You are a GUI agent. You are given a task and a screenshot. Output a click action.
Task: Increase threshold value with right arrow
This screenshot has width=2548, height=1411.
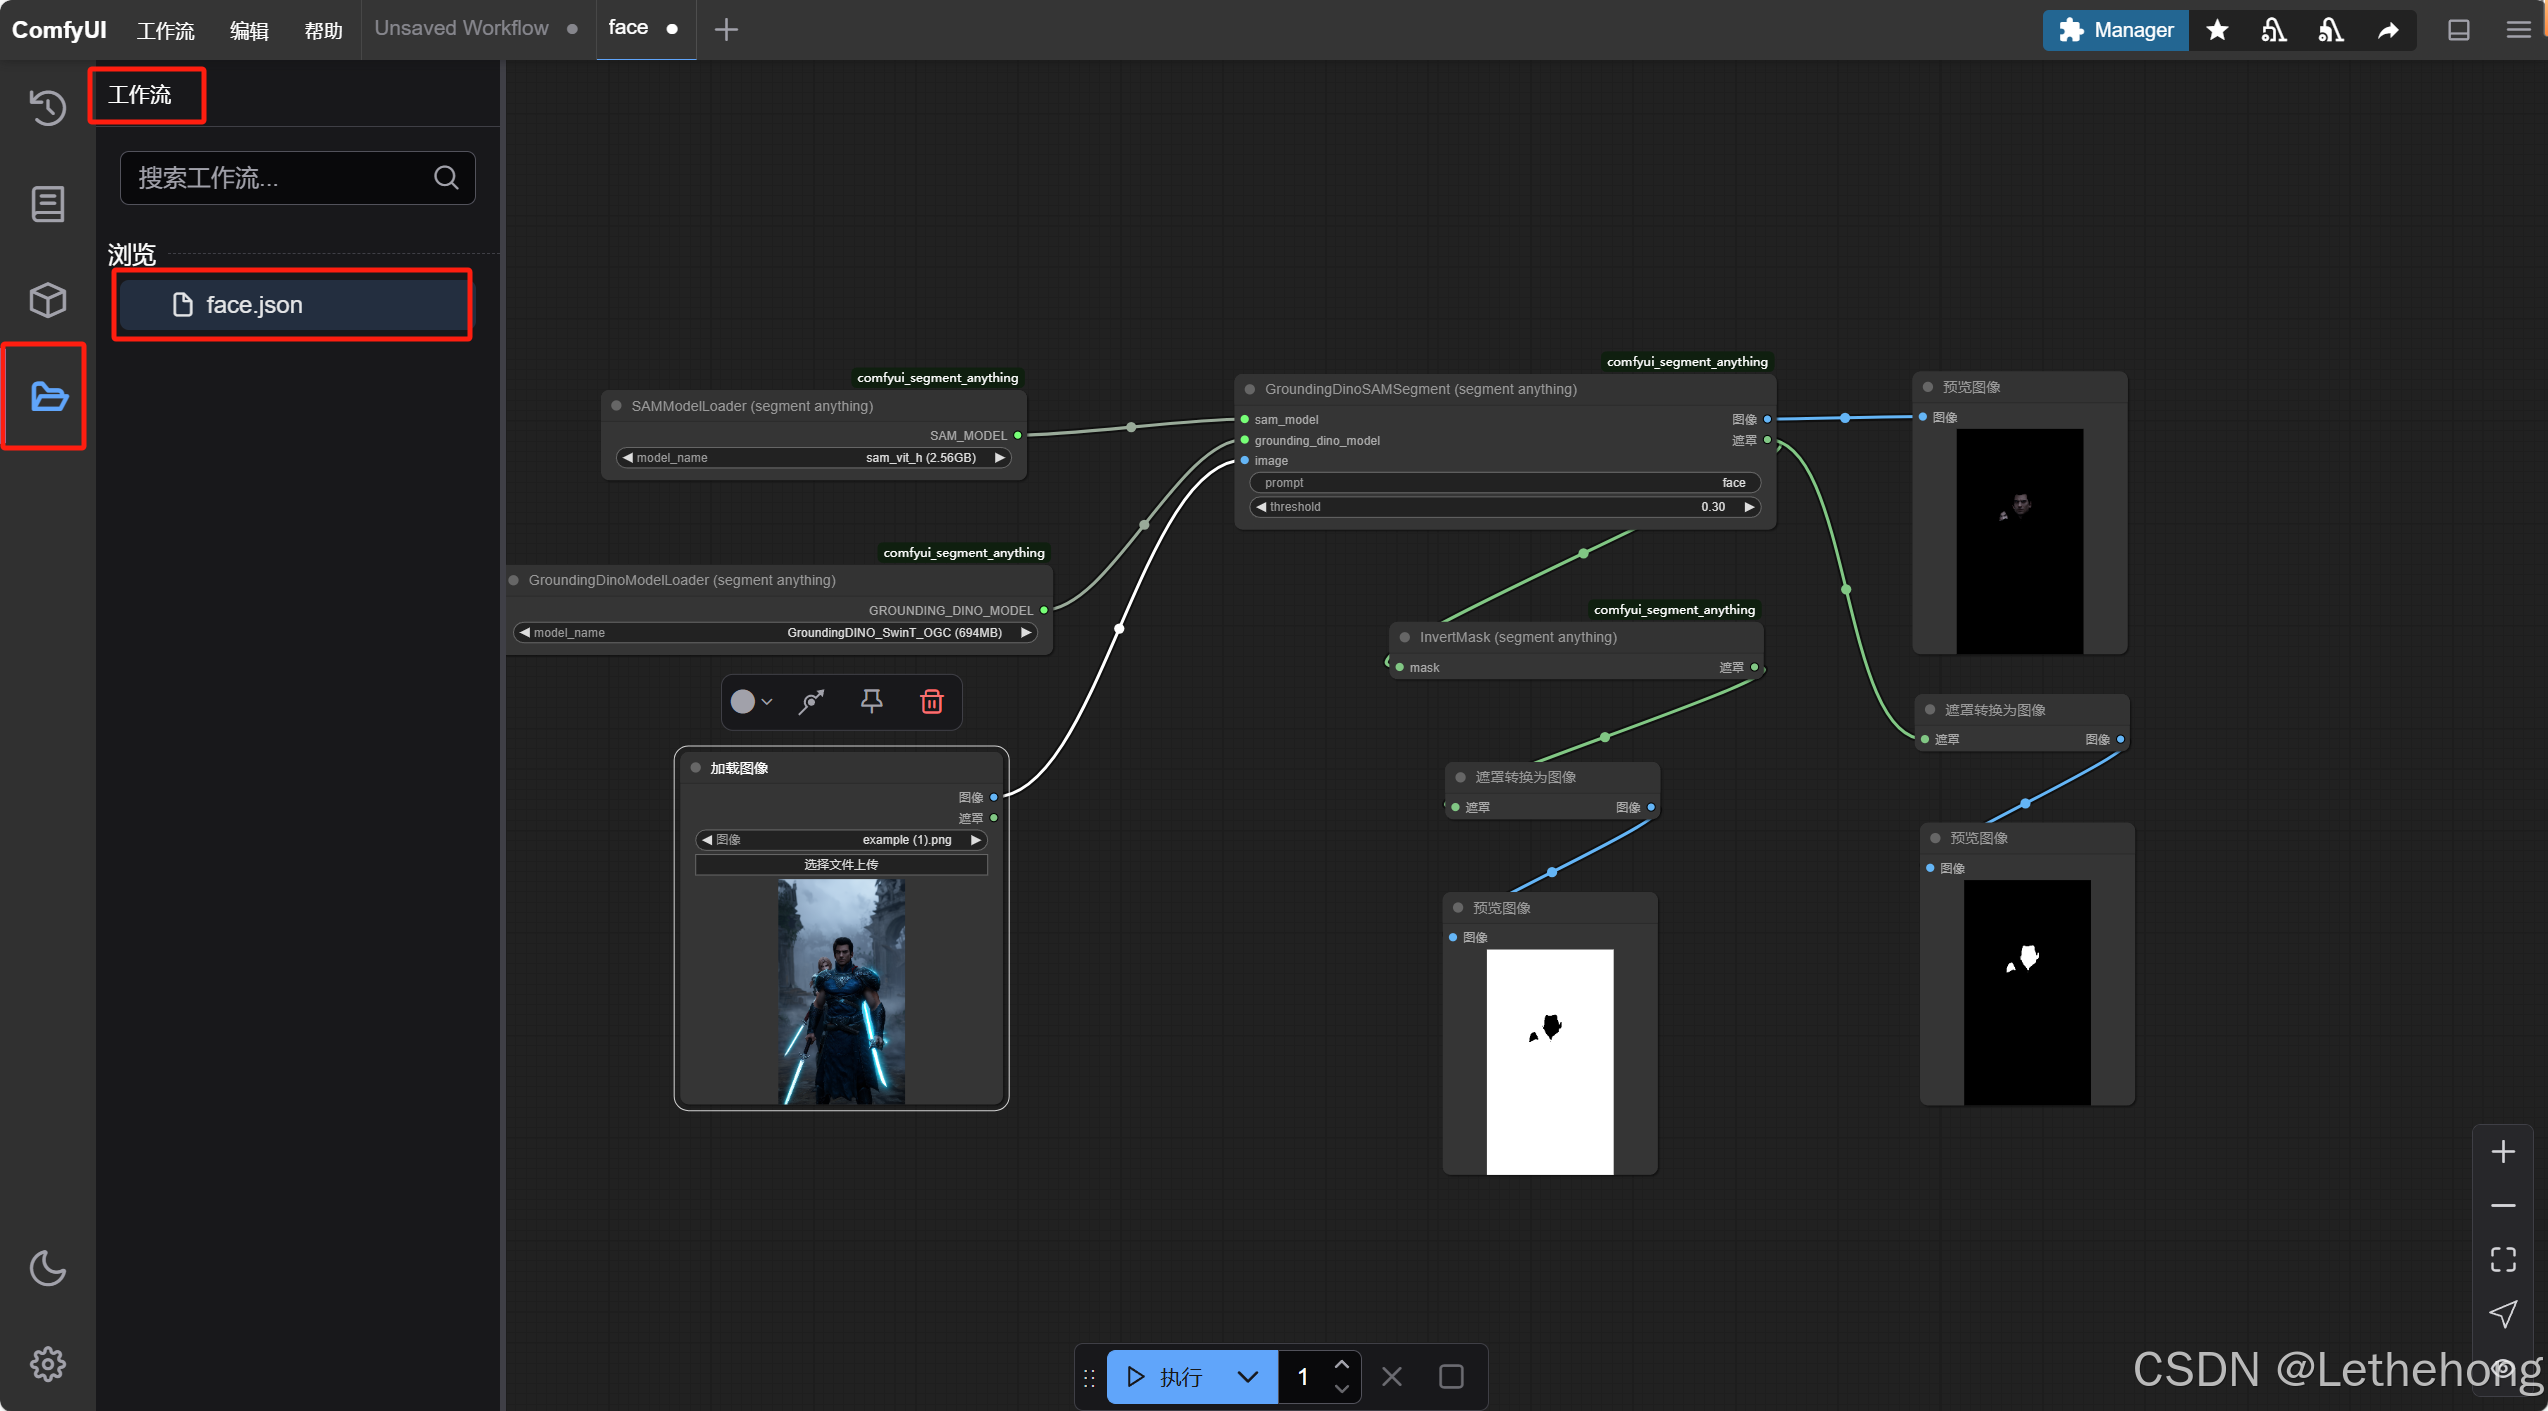(1749, 507)
